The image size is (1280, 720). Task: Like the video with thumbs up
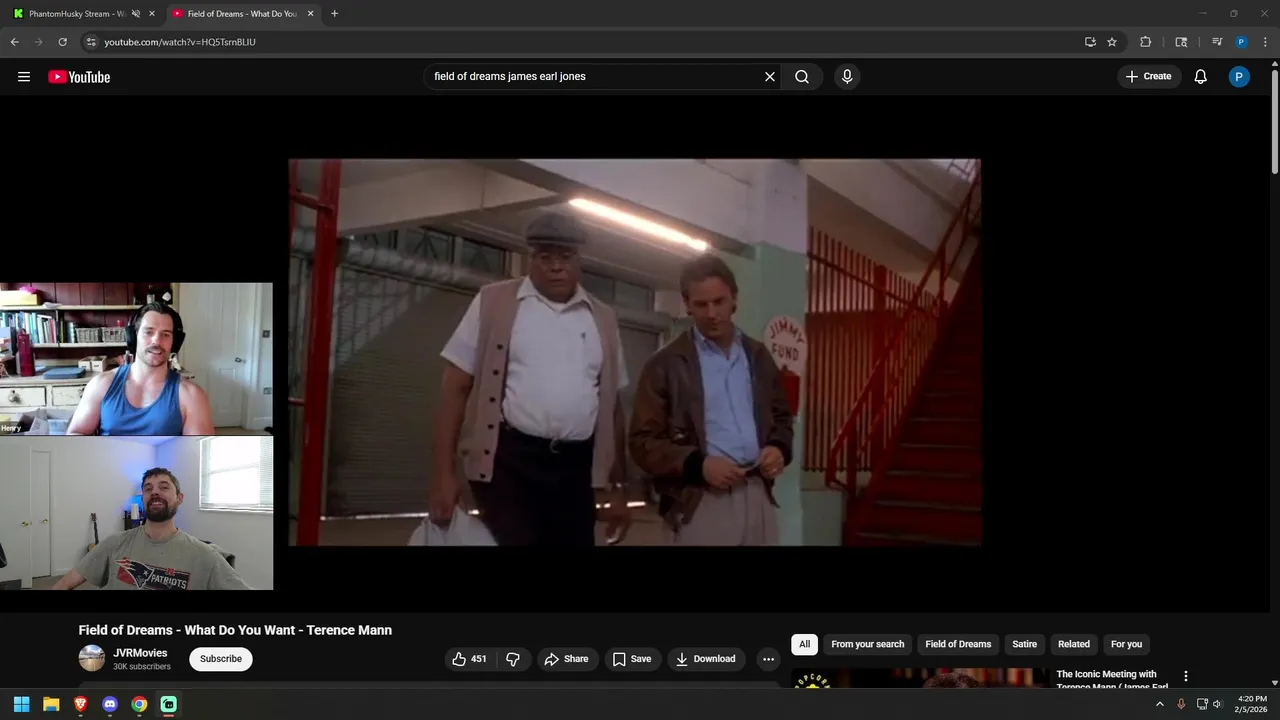point(469,659)
